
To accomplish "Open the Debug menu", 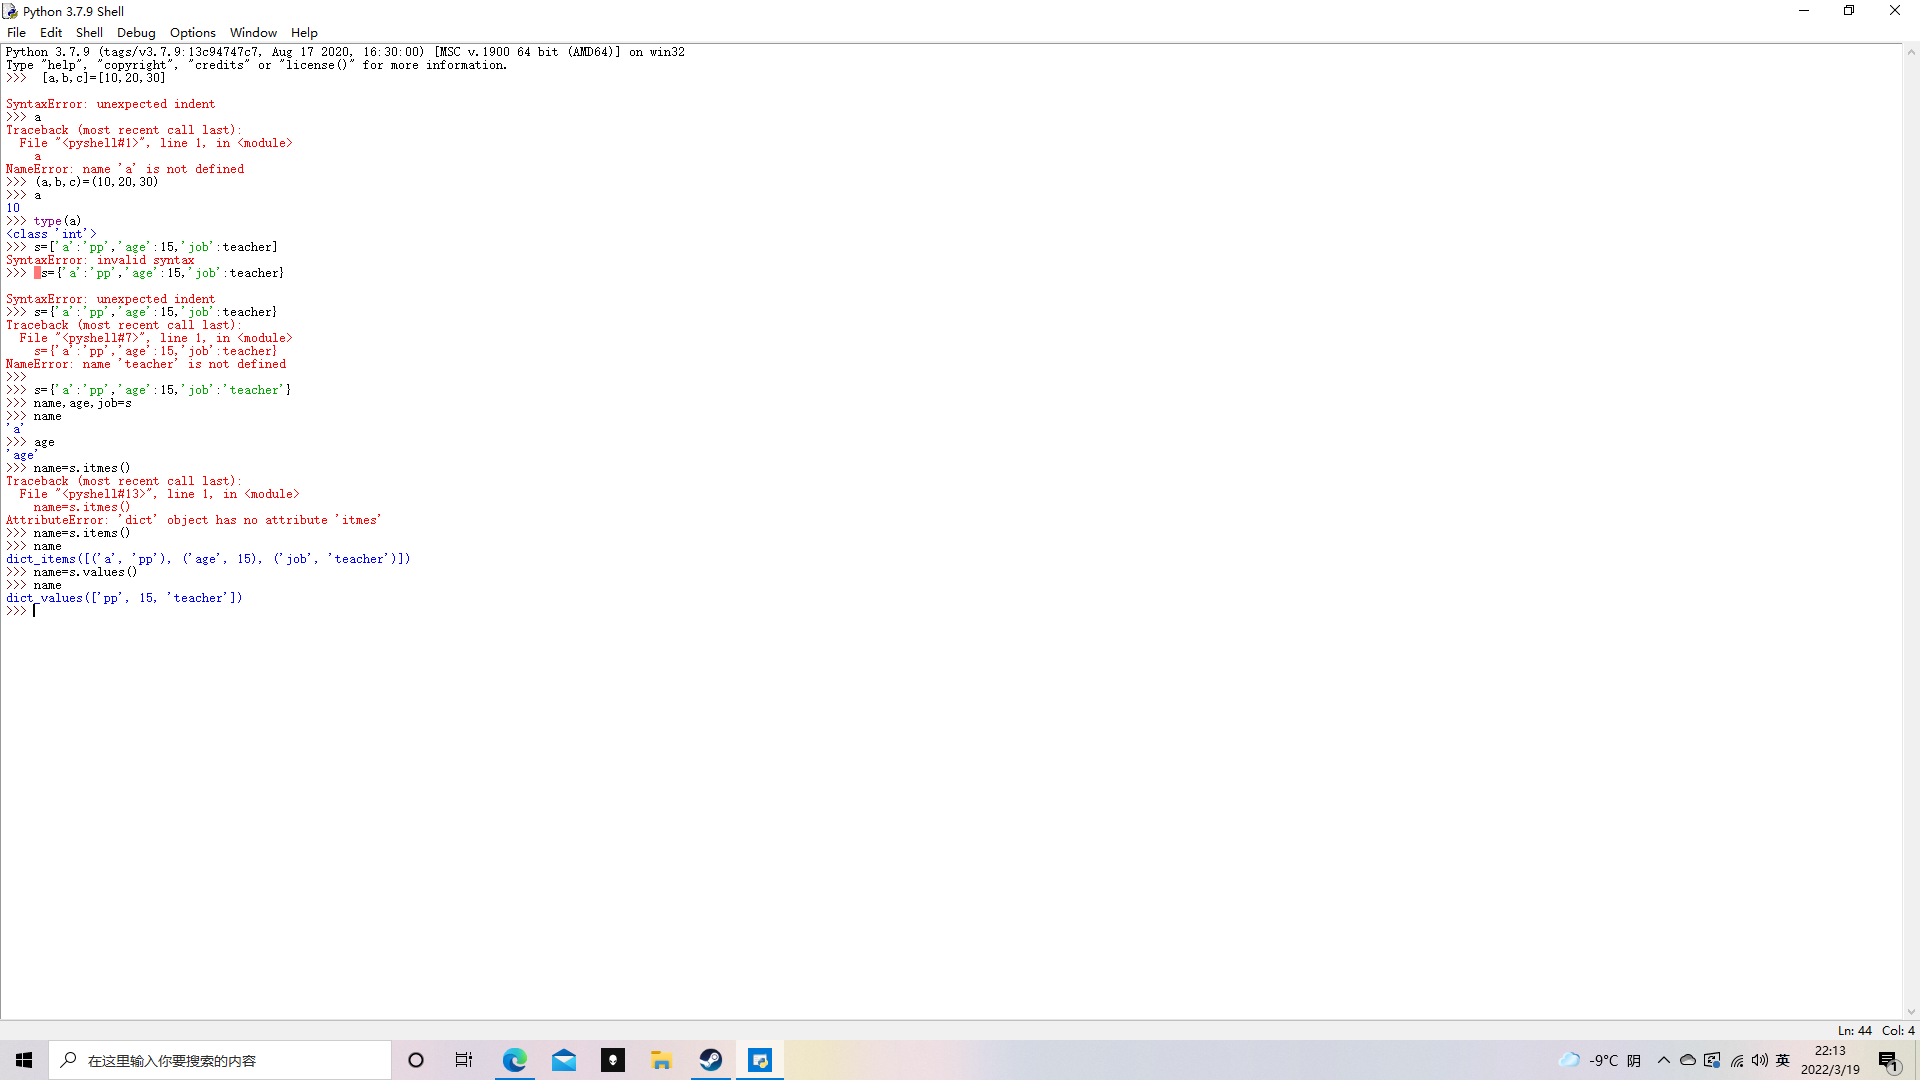I will coord(136,33).
